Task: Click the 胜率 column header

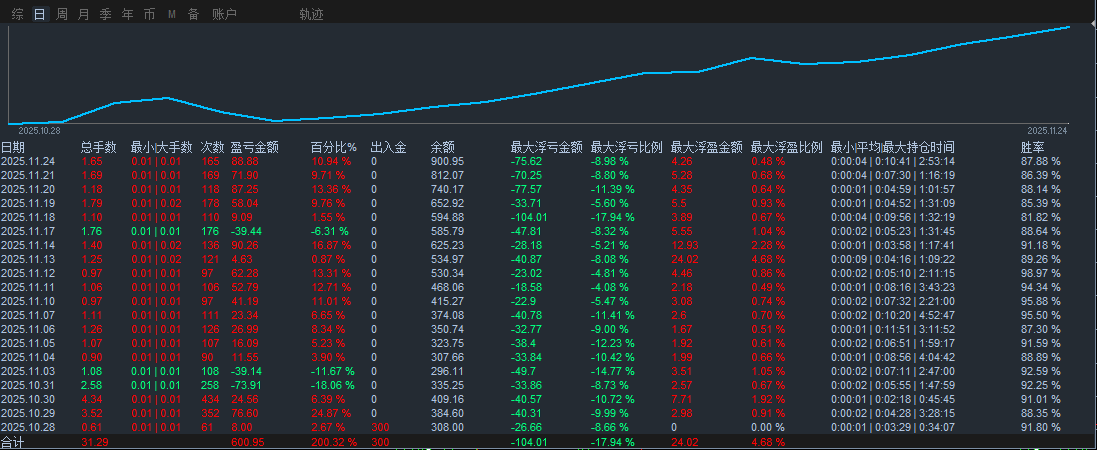Action: [1033, 147]
